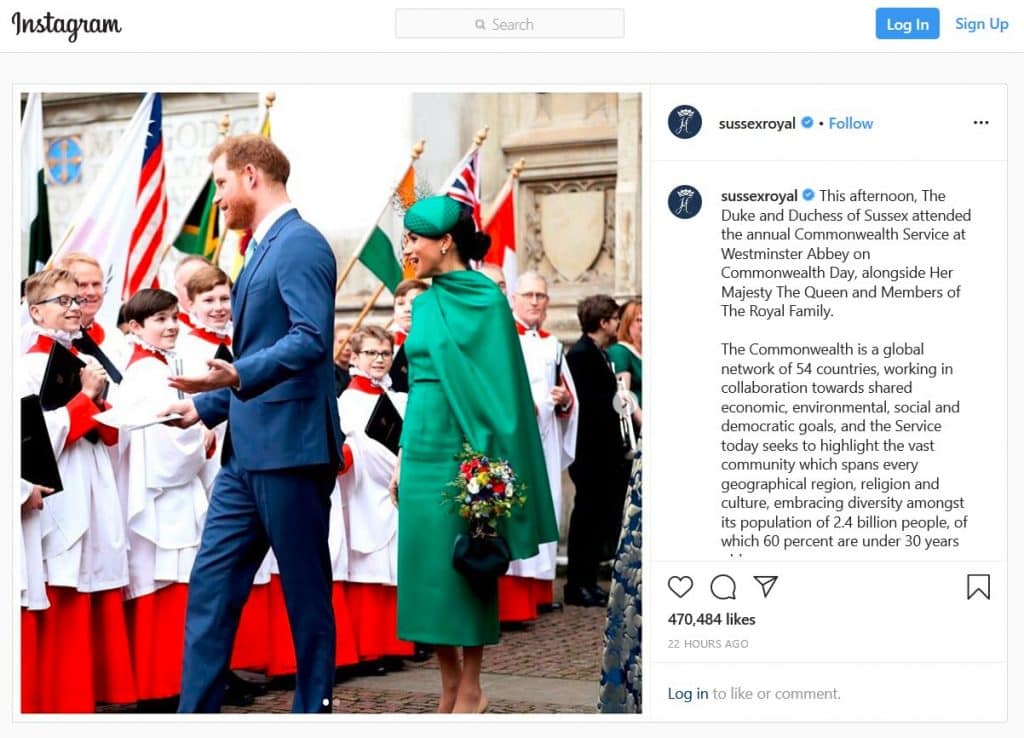
Task: Open the Sign Up link
Action: 981,24
